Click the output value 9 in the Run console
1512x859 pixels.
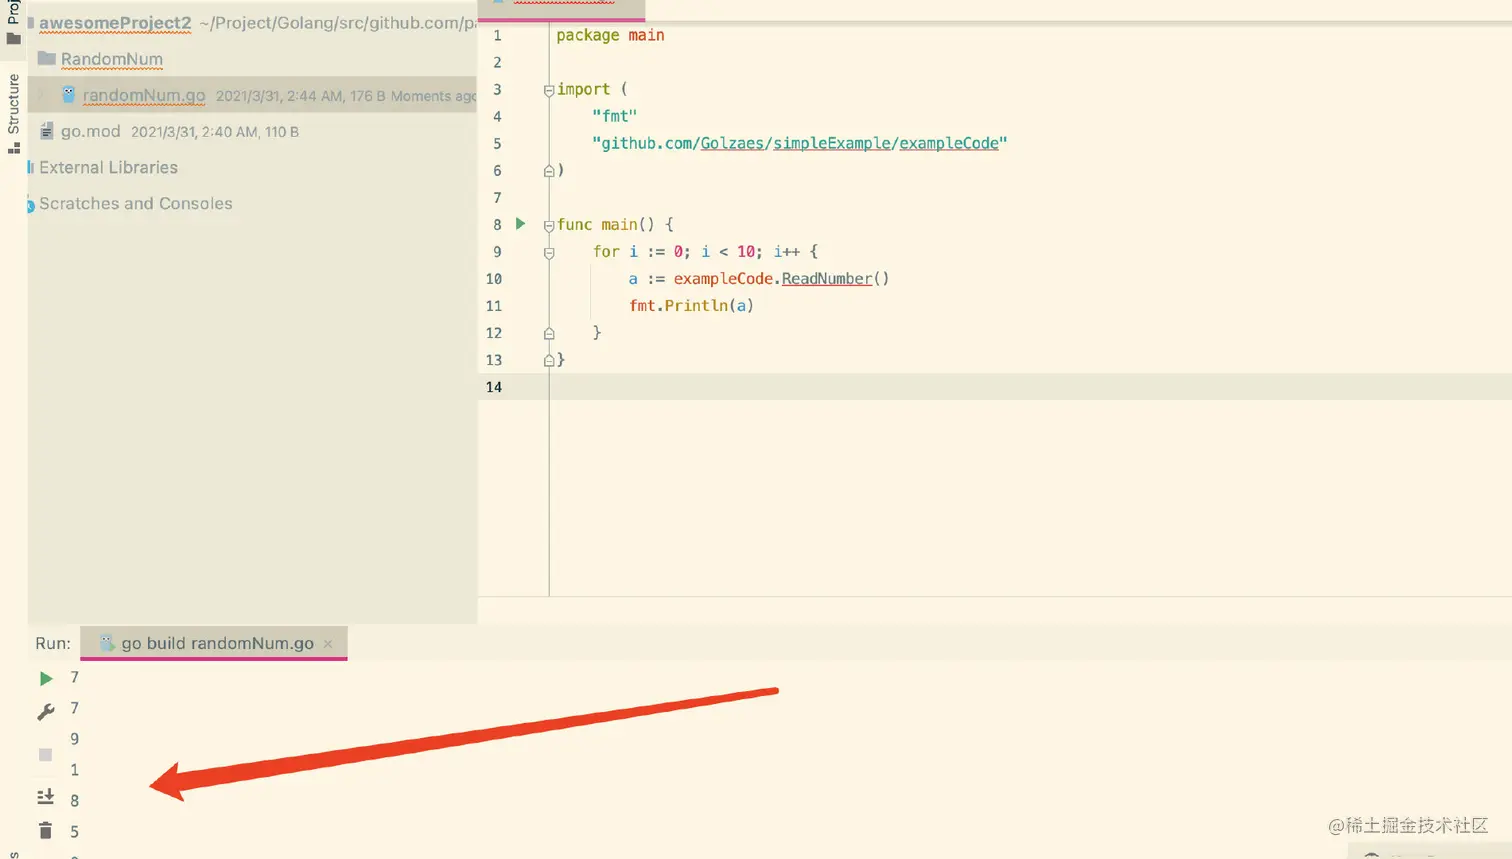point(74,739)
